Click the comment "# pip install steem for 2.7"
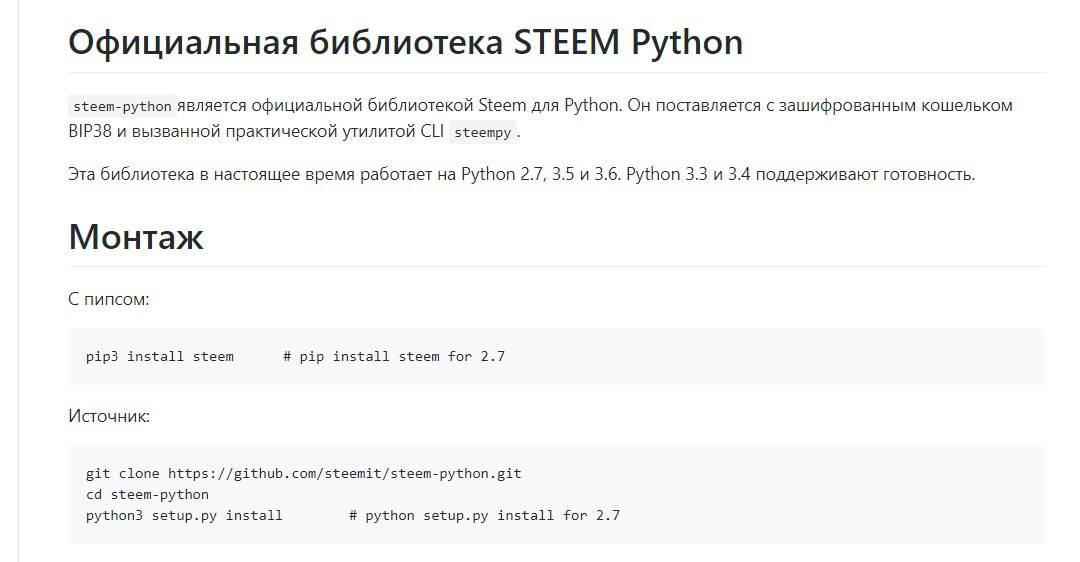 click(394, 357)
